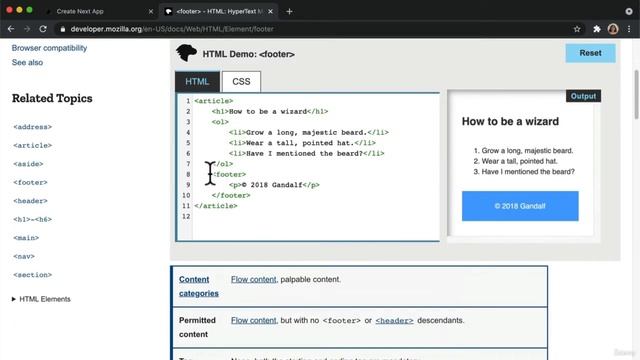This screenshot has width=640, height=360.
Task: Click the closing </footer> code line
Action: tap(231, 196)
